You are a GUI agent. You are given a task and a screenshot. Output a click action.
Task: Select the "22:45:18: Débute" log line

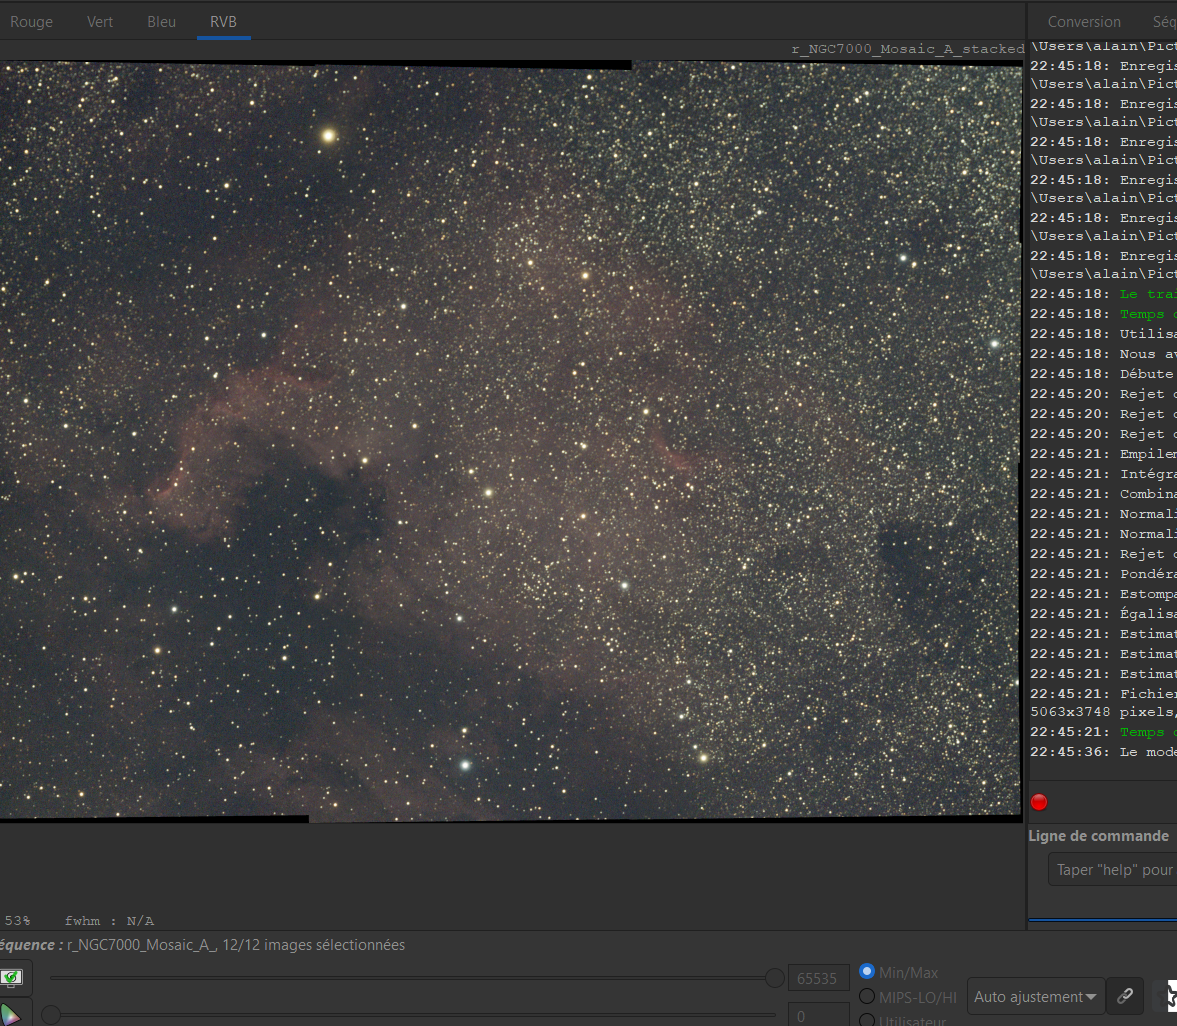pyautogui.click(x=1103, y=374)
